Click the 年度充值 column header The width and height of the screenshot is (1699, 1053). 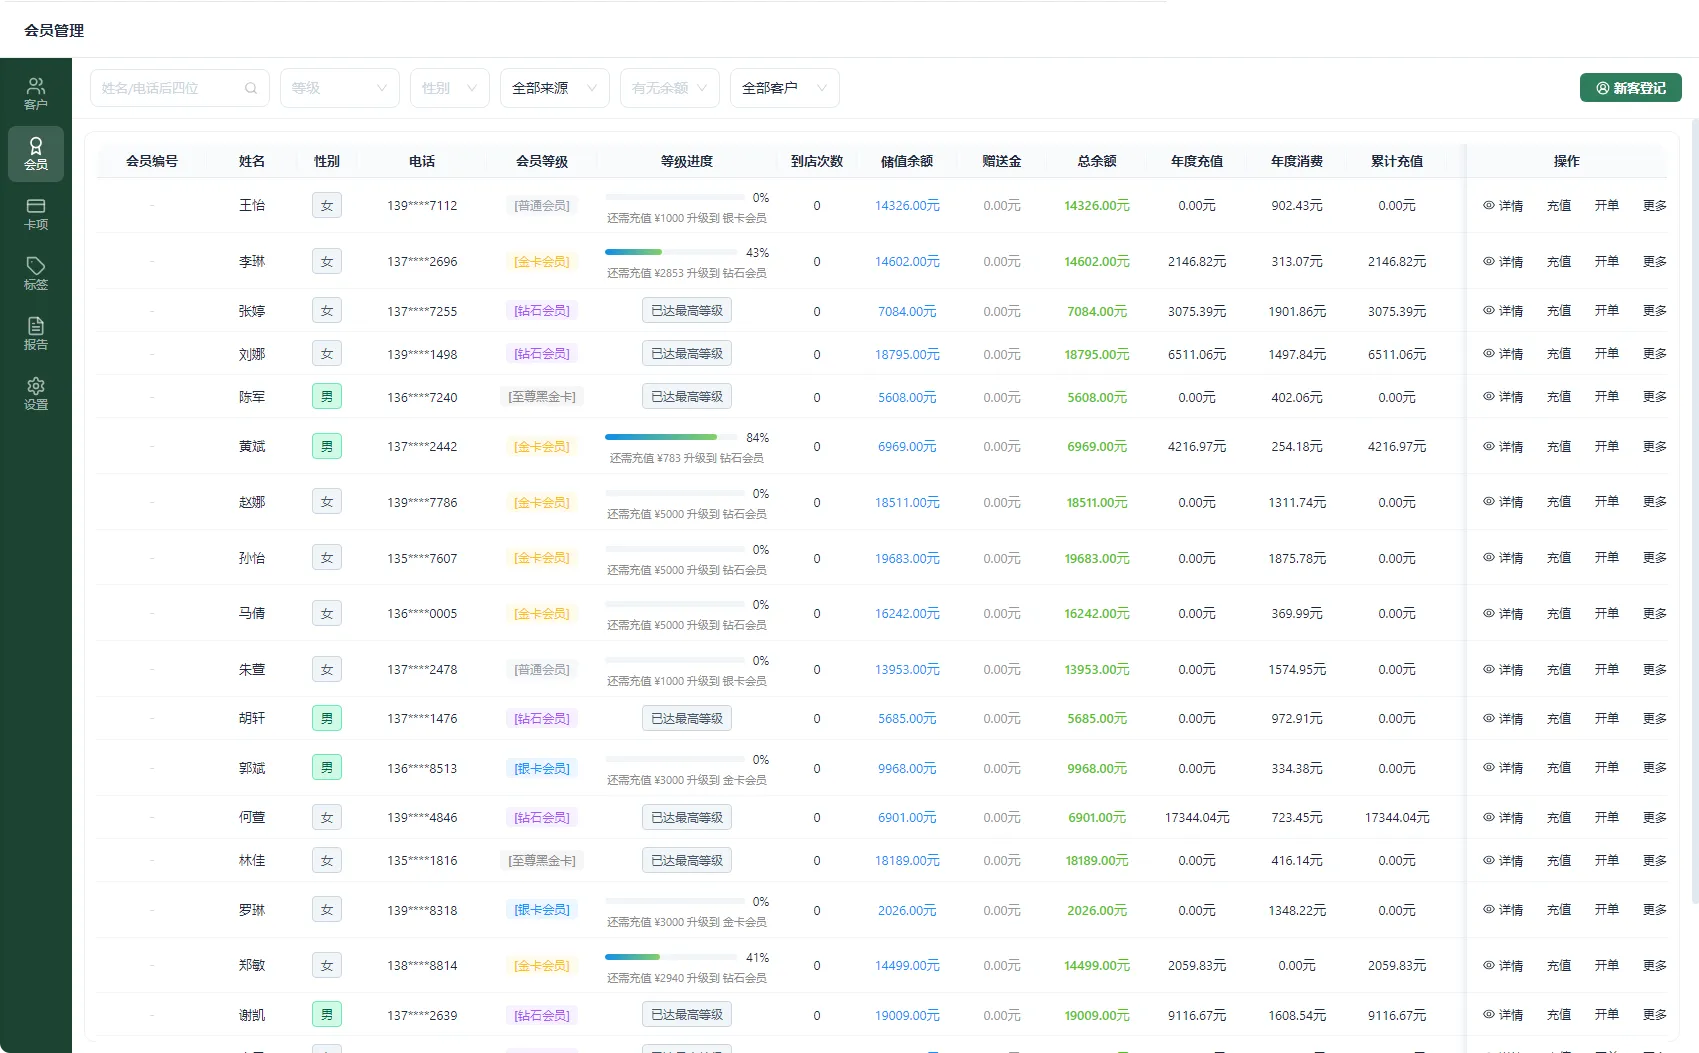pos(1197,161)
